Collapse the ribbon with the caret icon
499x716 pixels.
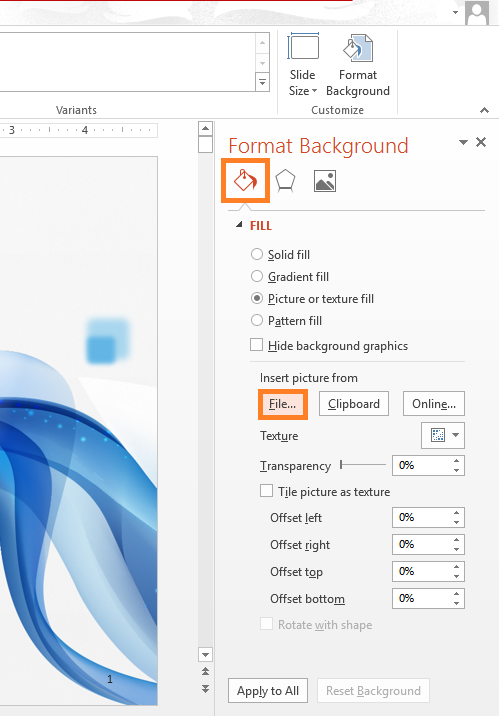484,110
